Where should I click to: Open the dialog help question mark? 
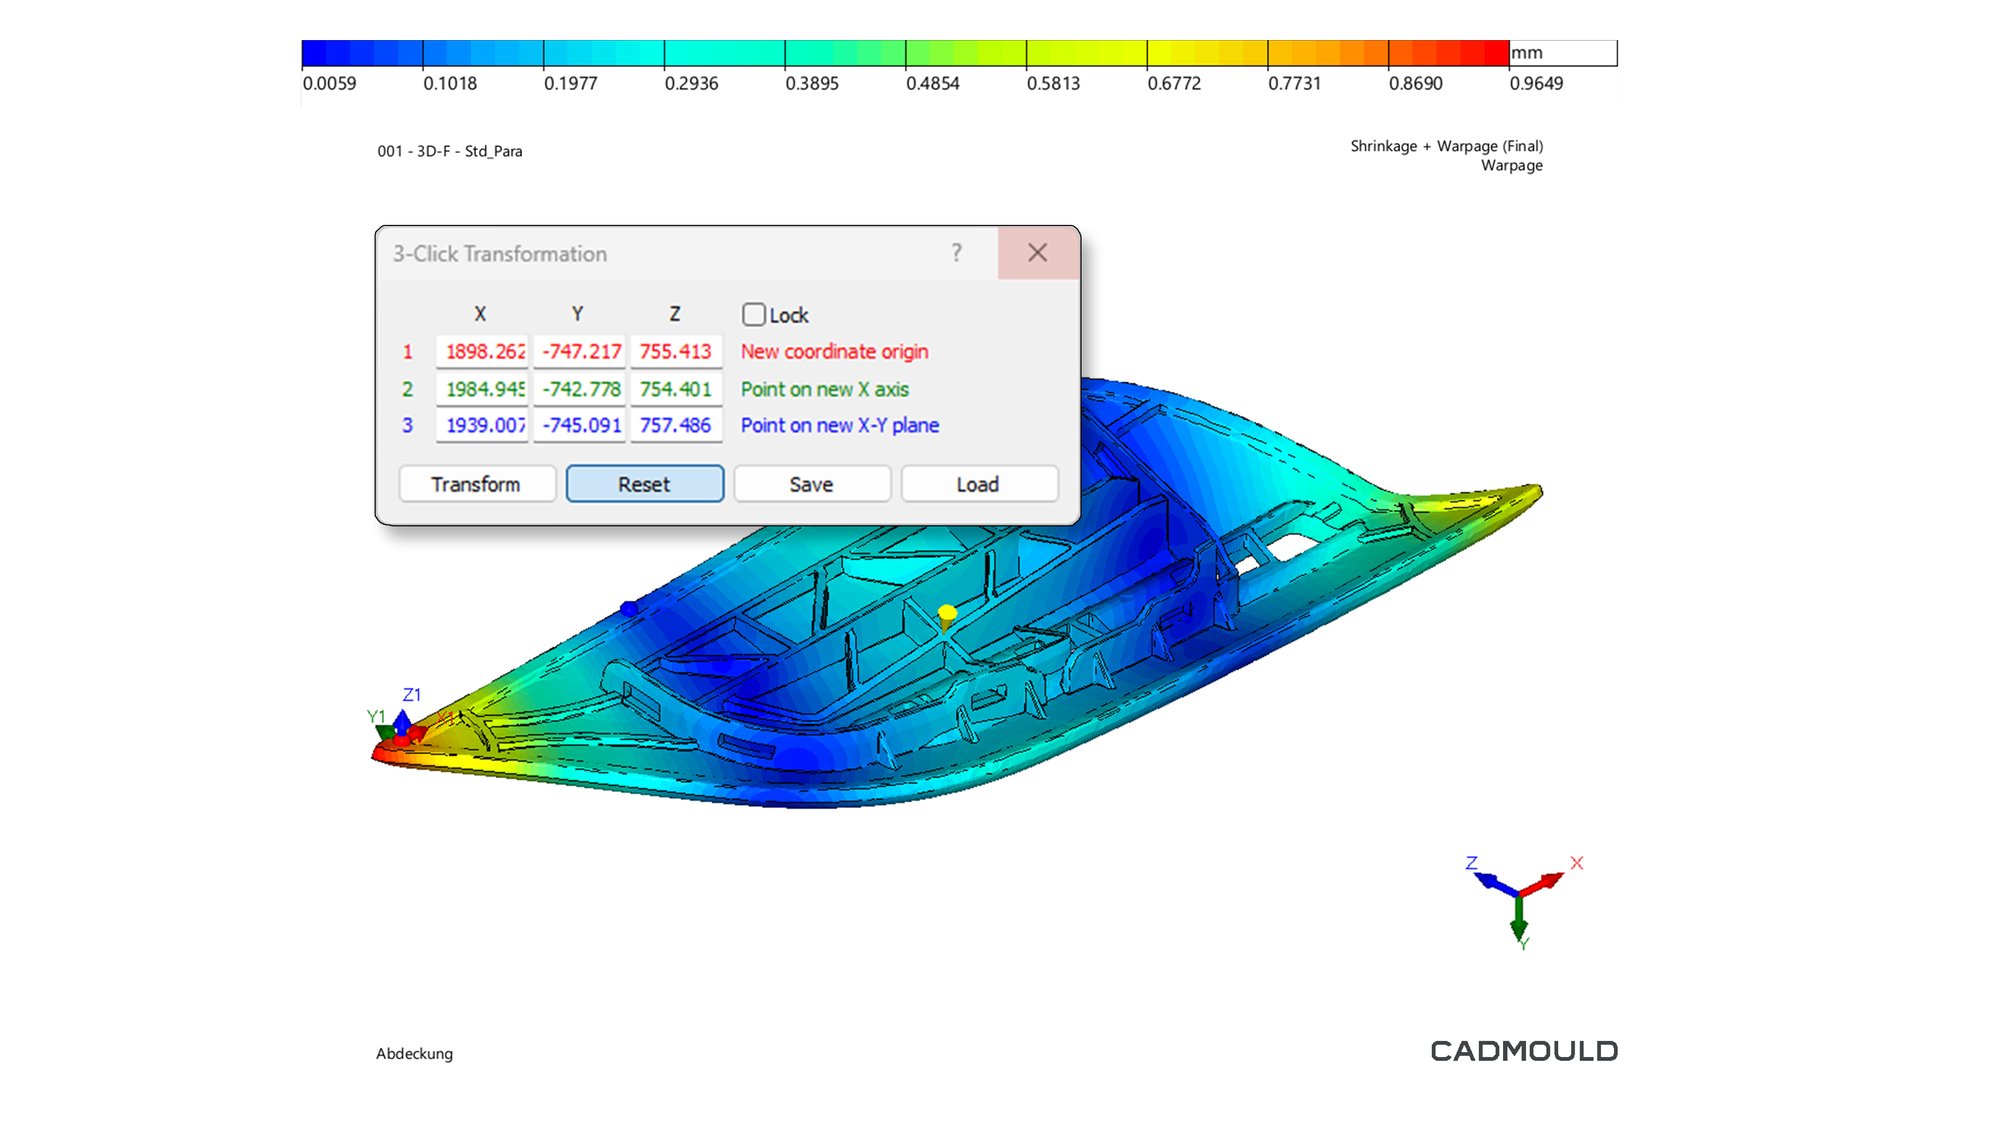[x=956, y=253]
